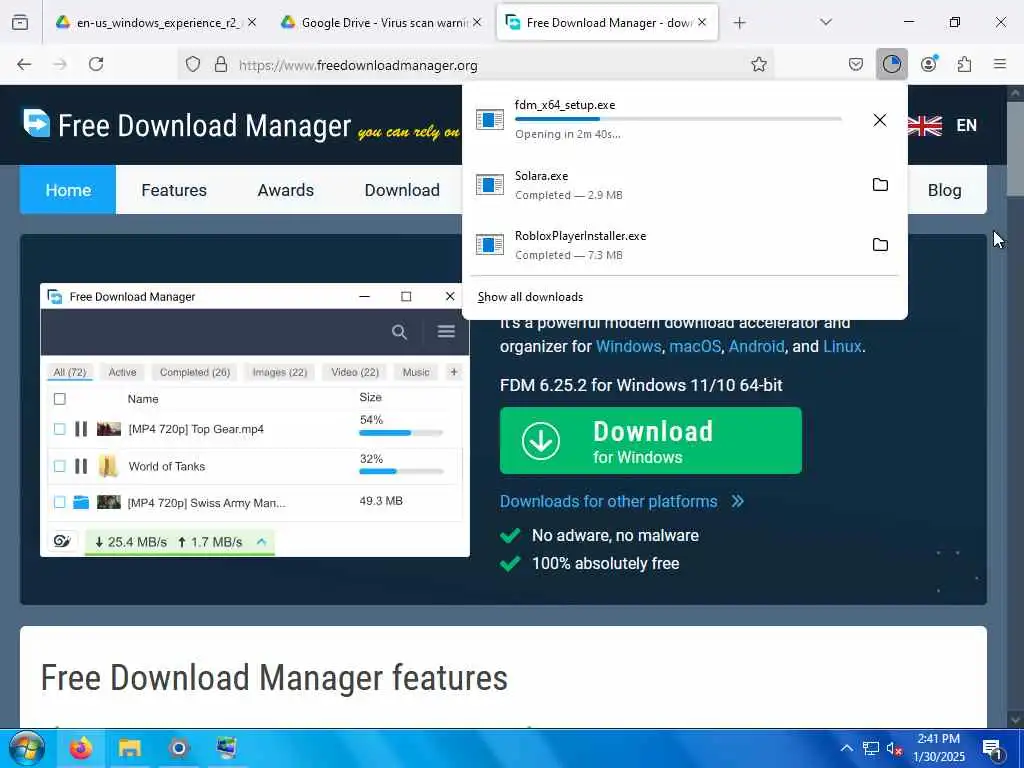Click muted volume tray icon
The image size is (1024, 768).
pyautogui.click(x=894, y=749)
